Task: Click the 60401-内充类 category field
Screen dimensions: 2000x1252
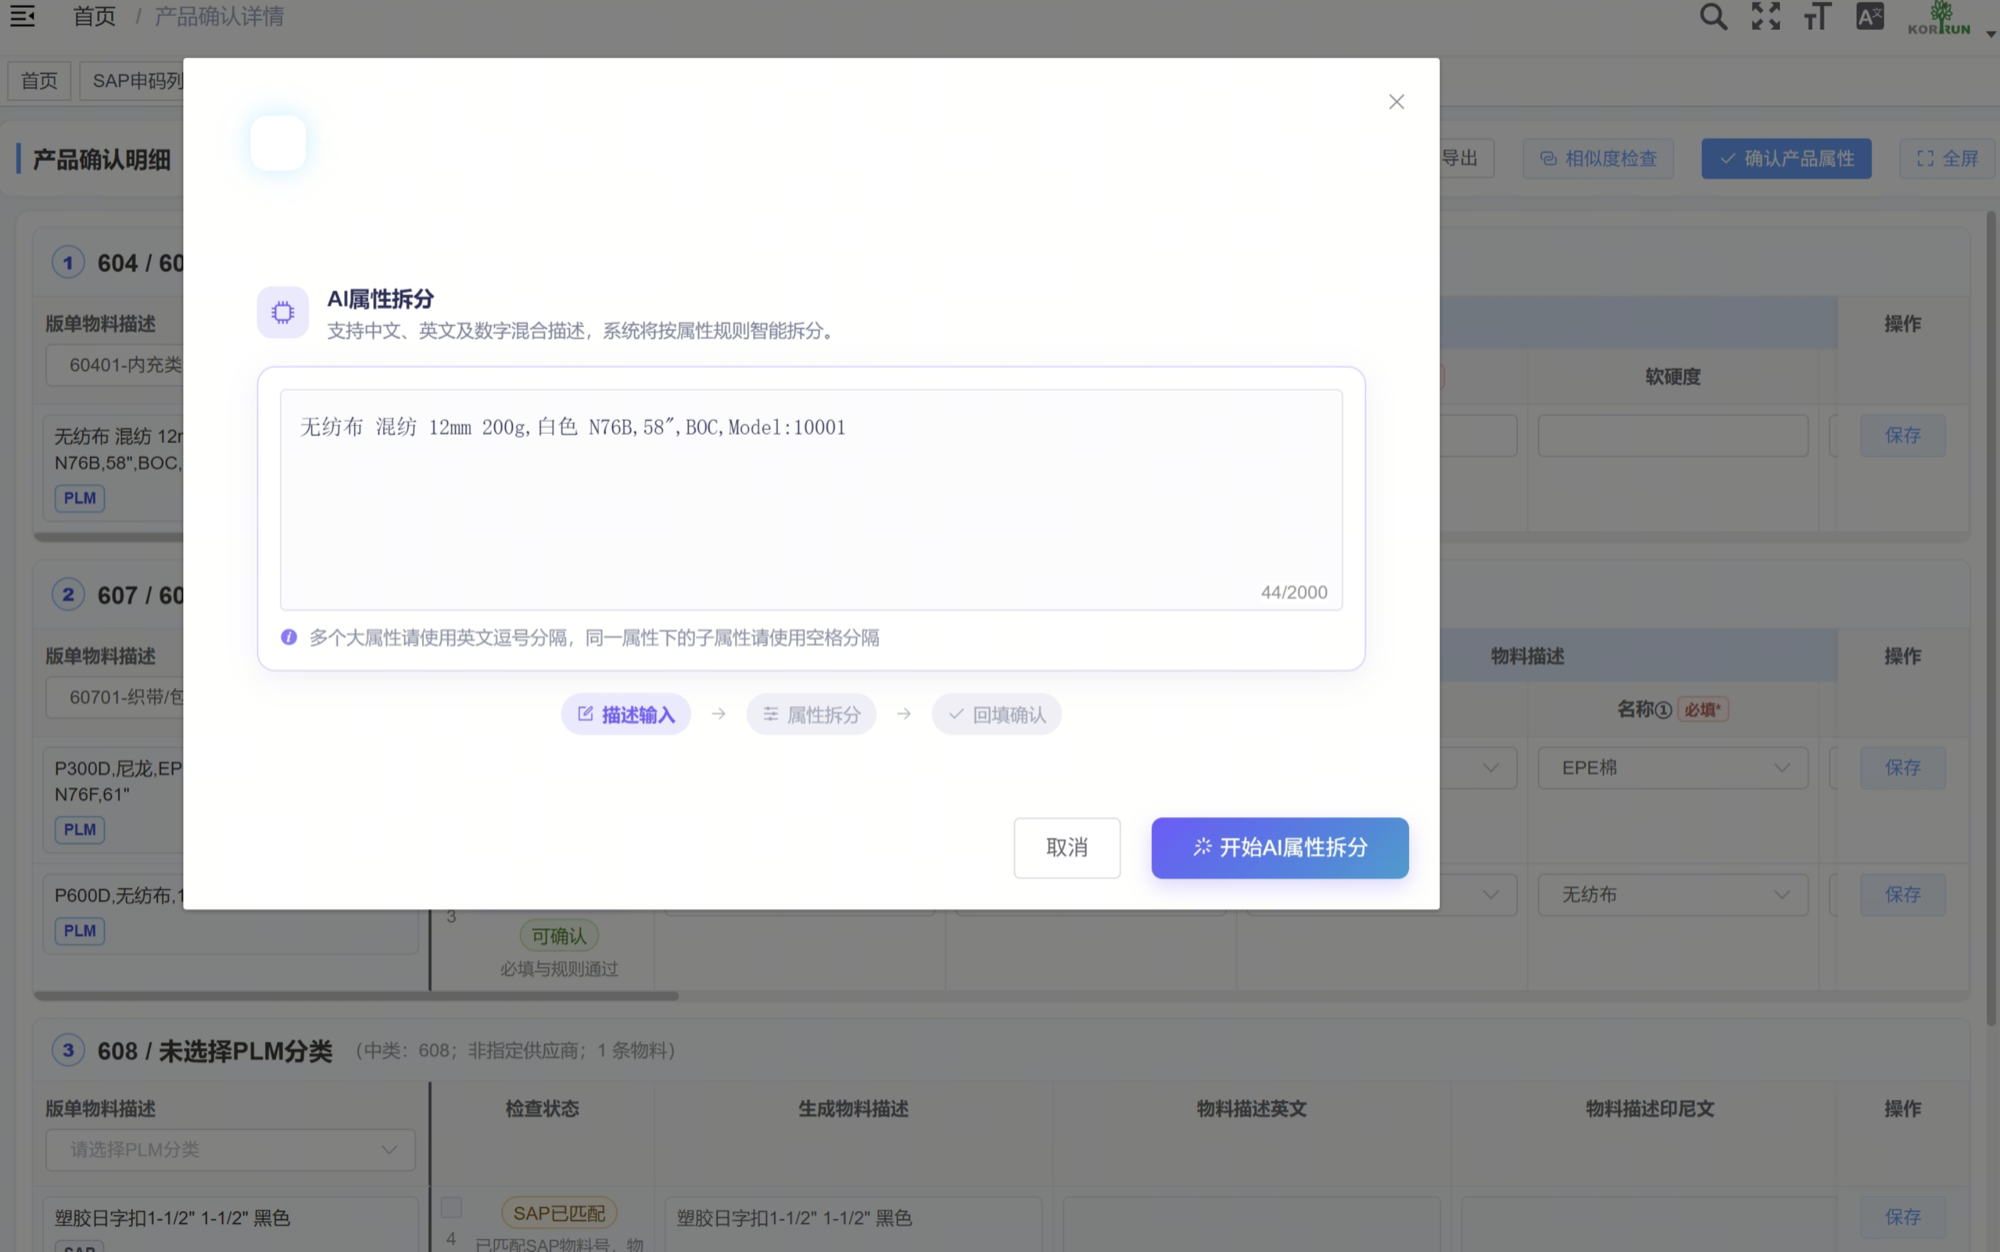Action: (114, 365)
